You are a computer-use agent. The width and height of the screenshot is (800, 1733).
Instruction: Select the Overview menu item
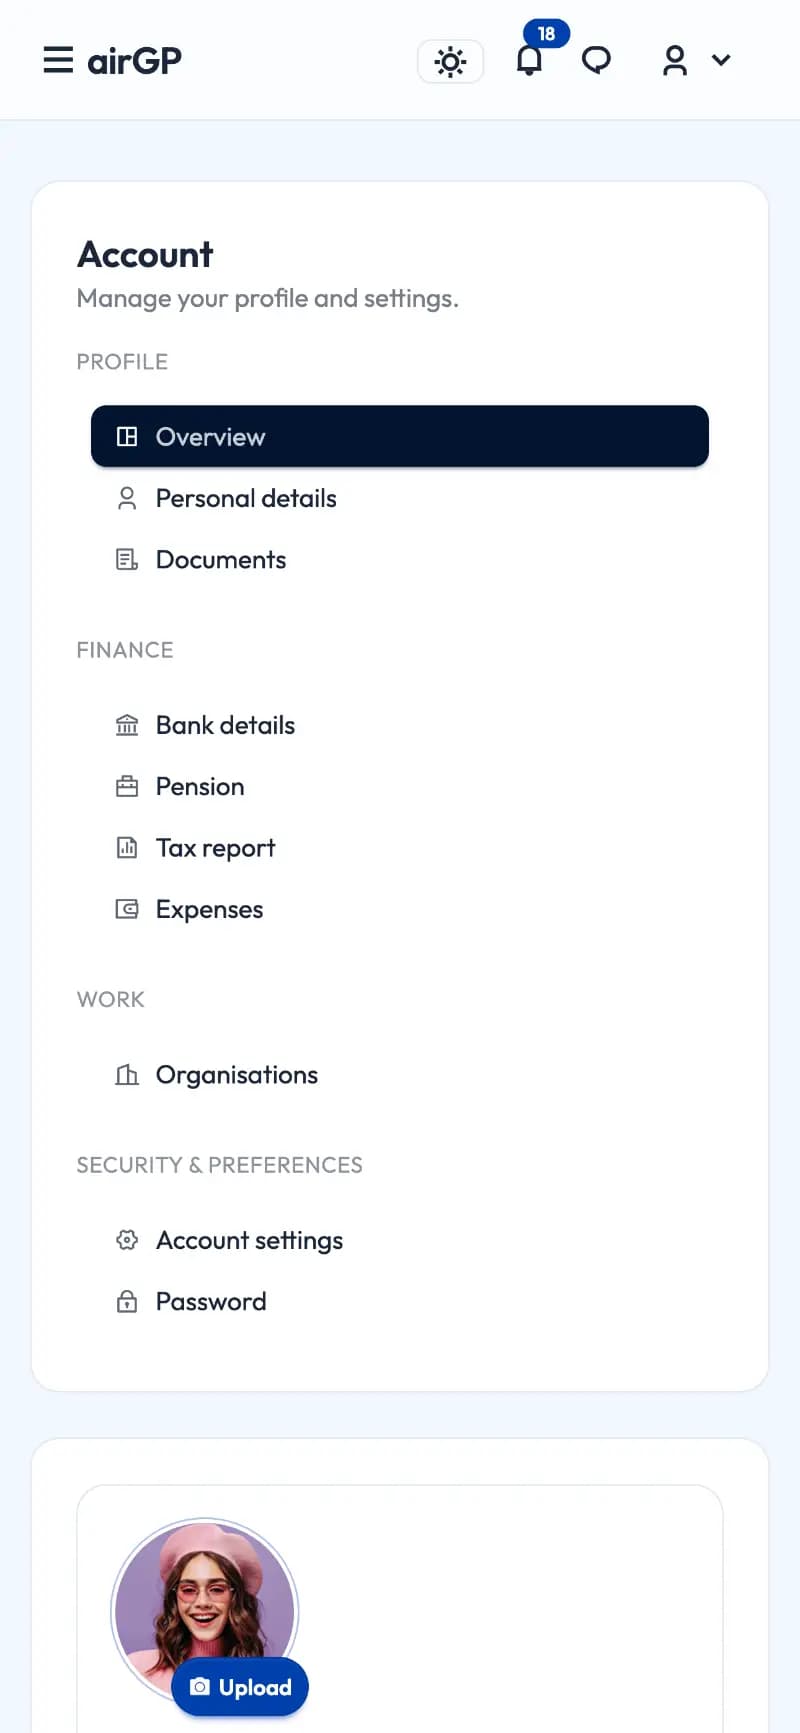point(400,436)
